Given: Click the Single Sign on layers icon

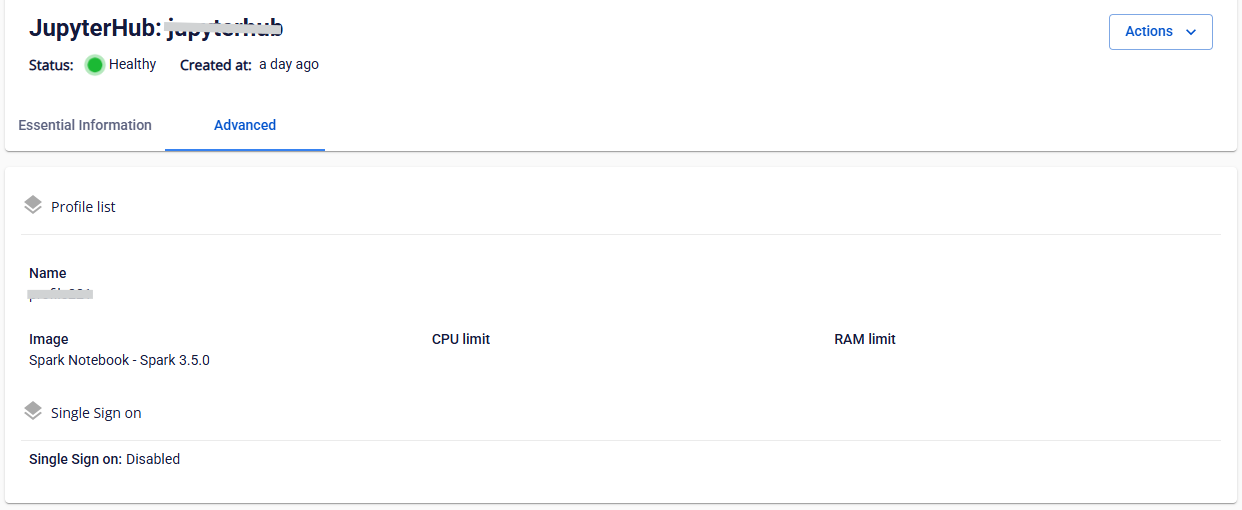Looking at the screenshot, I should [x=33, y=411].
